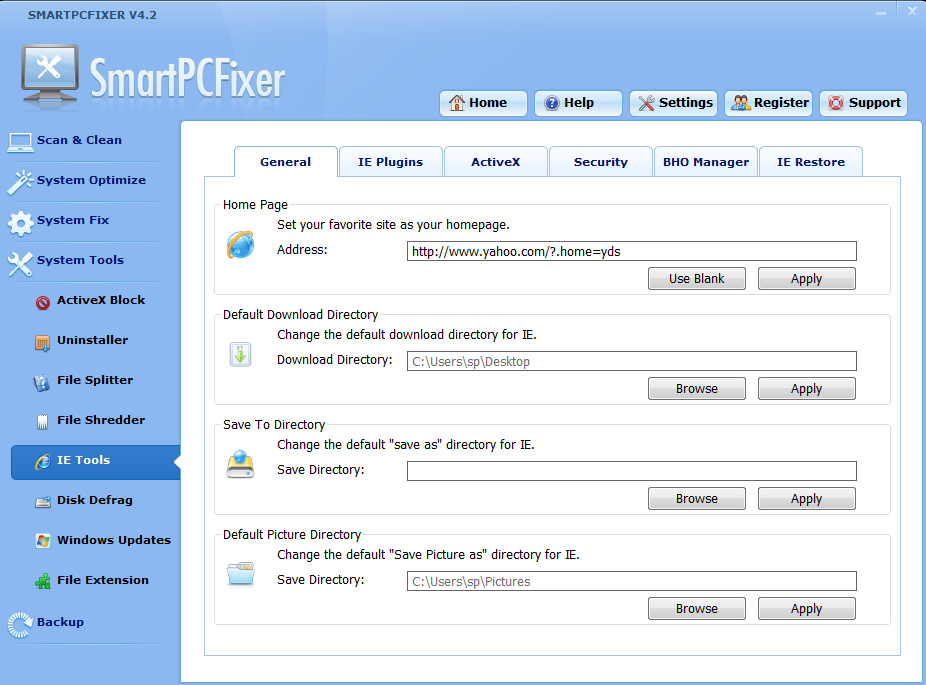Select the System Tools menu label

click(80, 260)
